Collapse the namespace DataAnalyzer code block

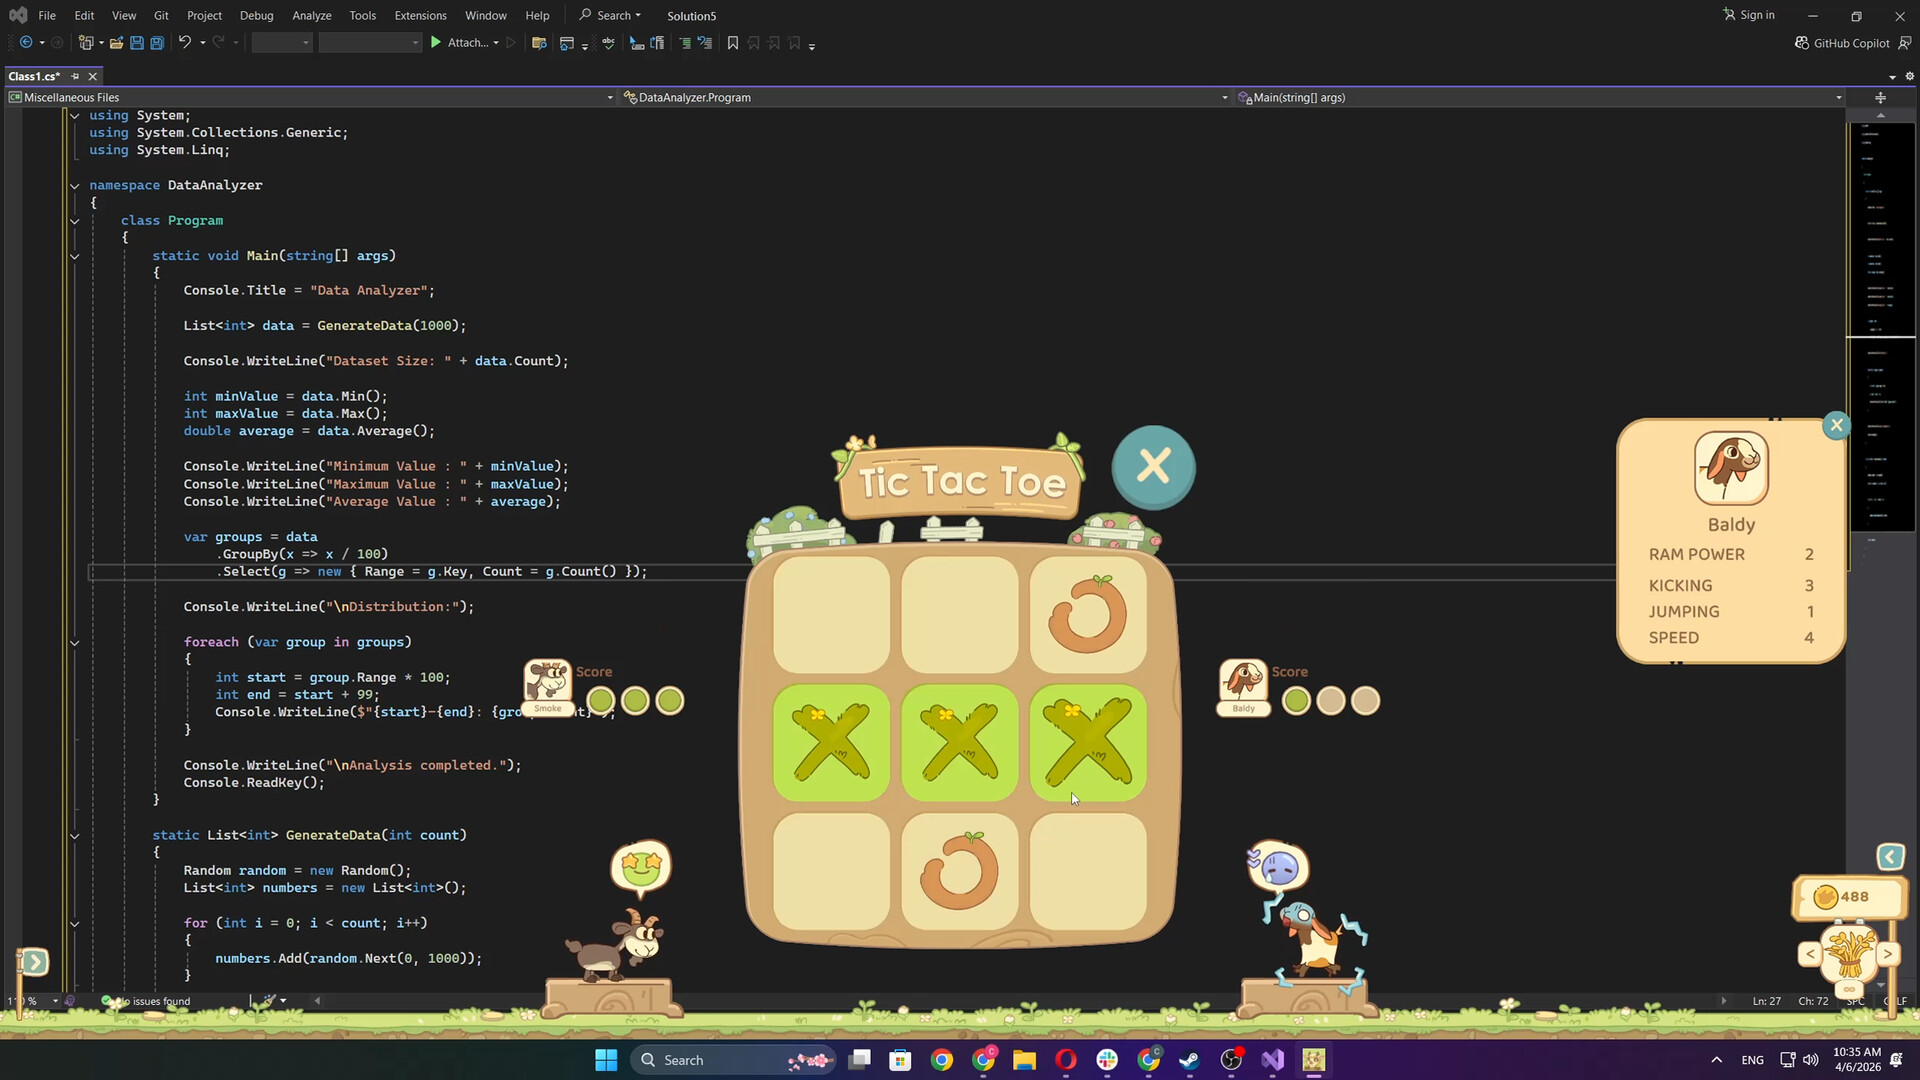pyautogui.click(x=74, y=185)
